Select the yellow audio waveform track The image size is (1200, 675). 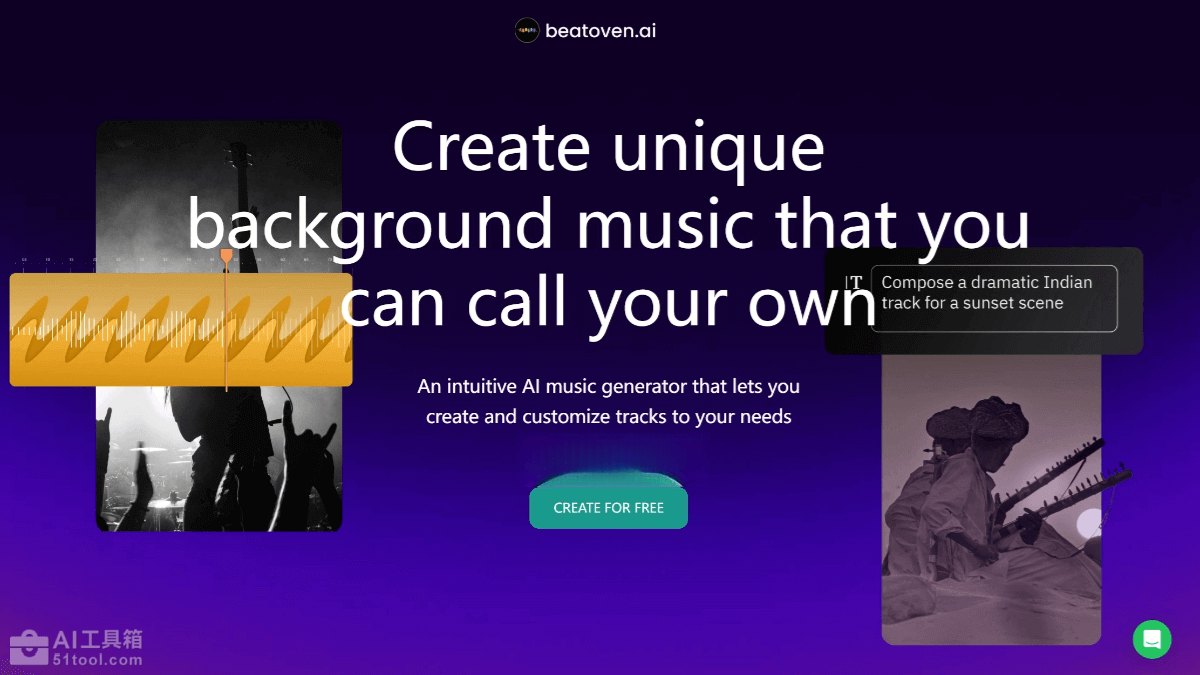click(x=181, y=329)
